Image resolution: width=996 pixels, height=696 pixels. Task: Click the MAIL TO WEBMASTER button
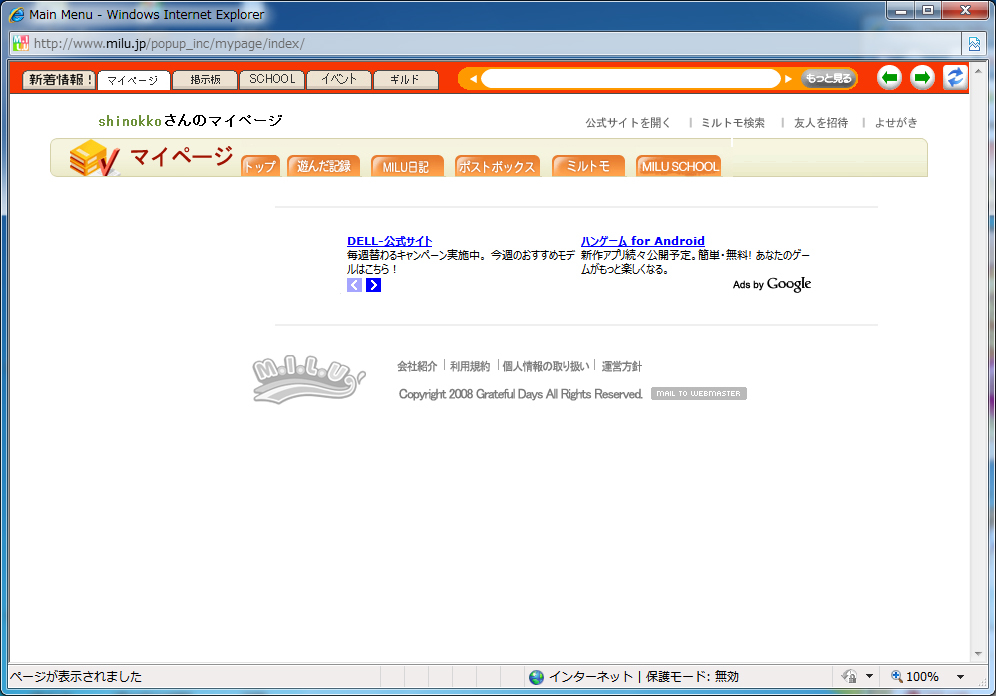699,394
